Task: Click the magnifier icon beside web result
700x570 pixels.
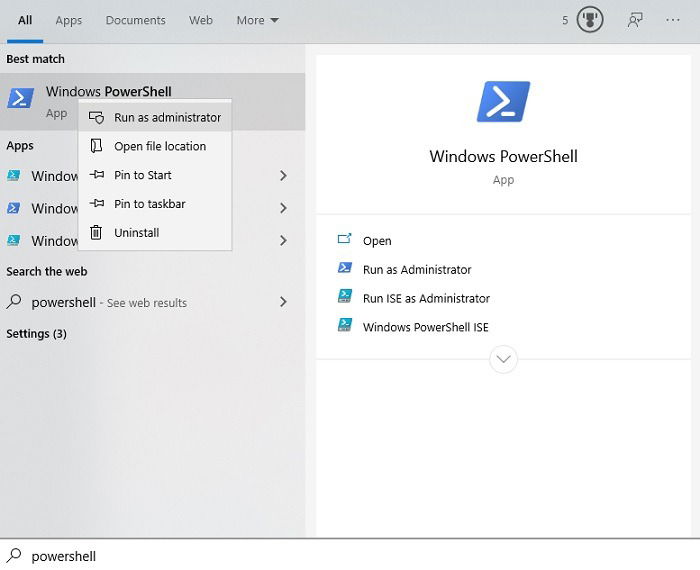Action: click(x=14, y=302)
